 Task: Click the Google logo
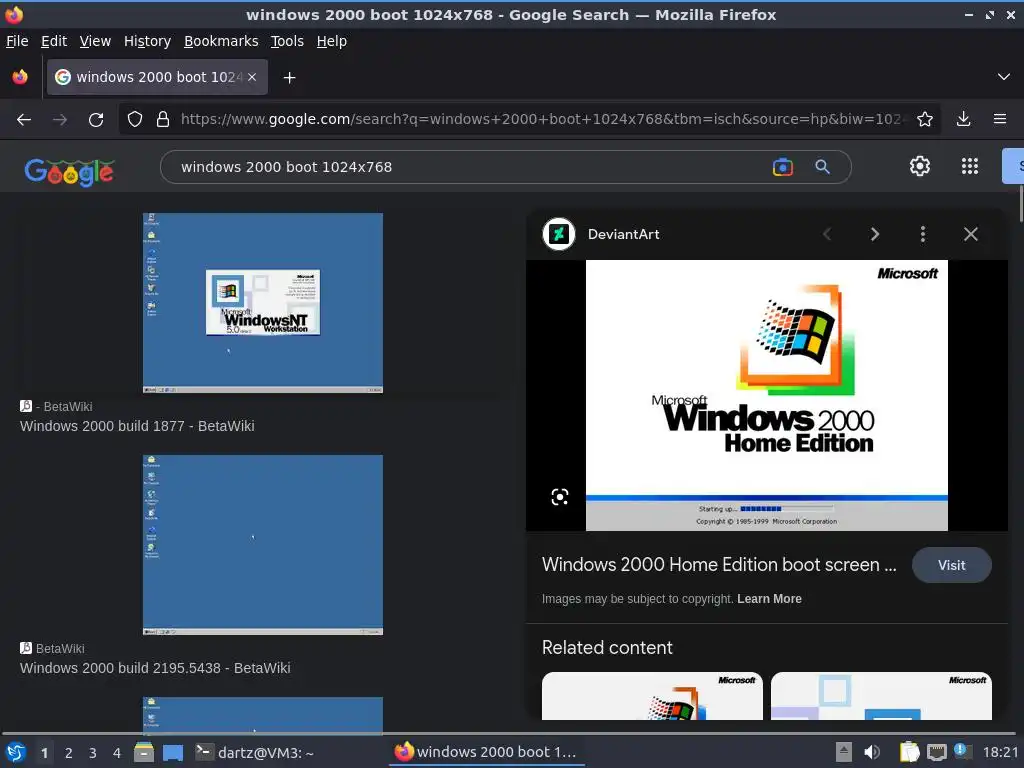tap(69, 172)
